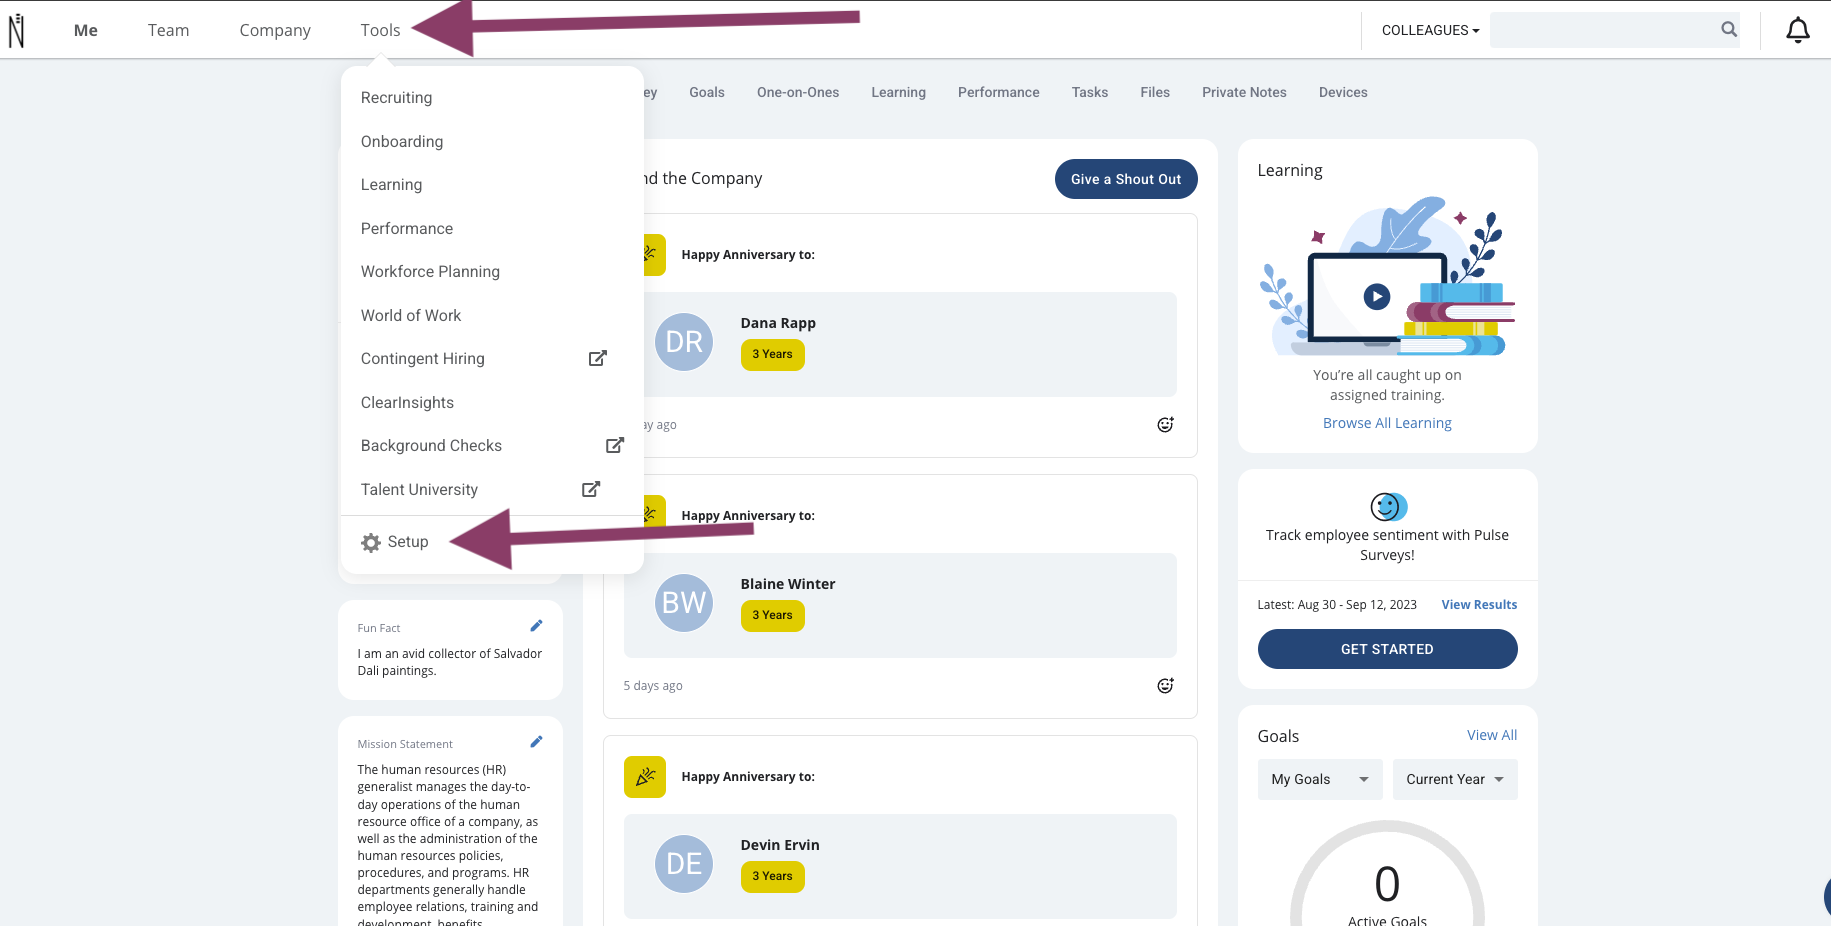
Task: Play the Learning video illustration
Action: pyautogui.click(x=1377, y=296)
